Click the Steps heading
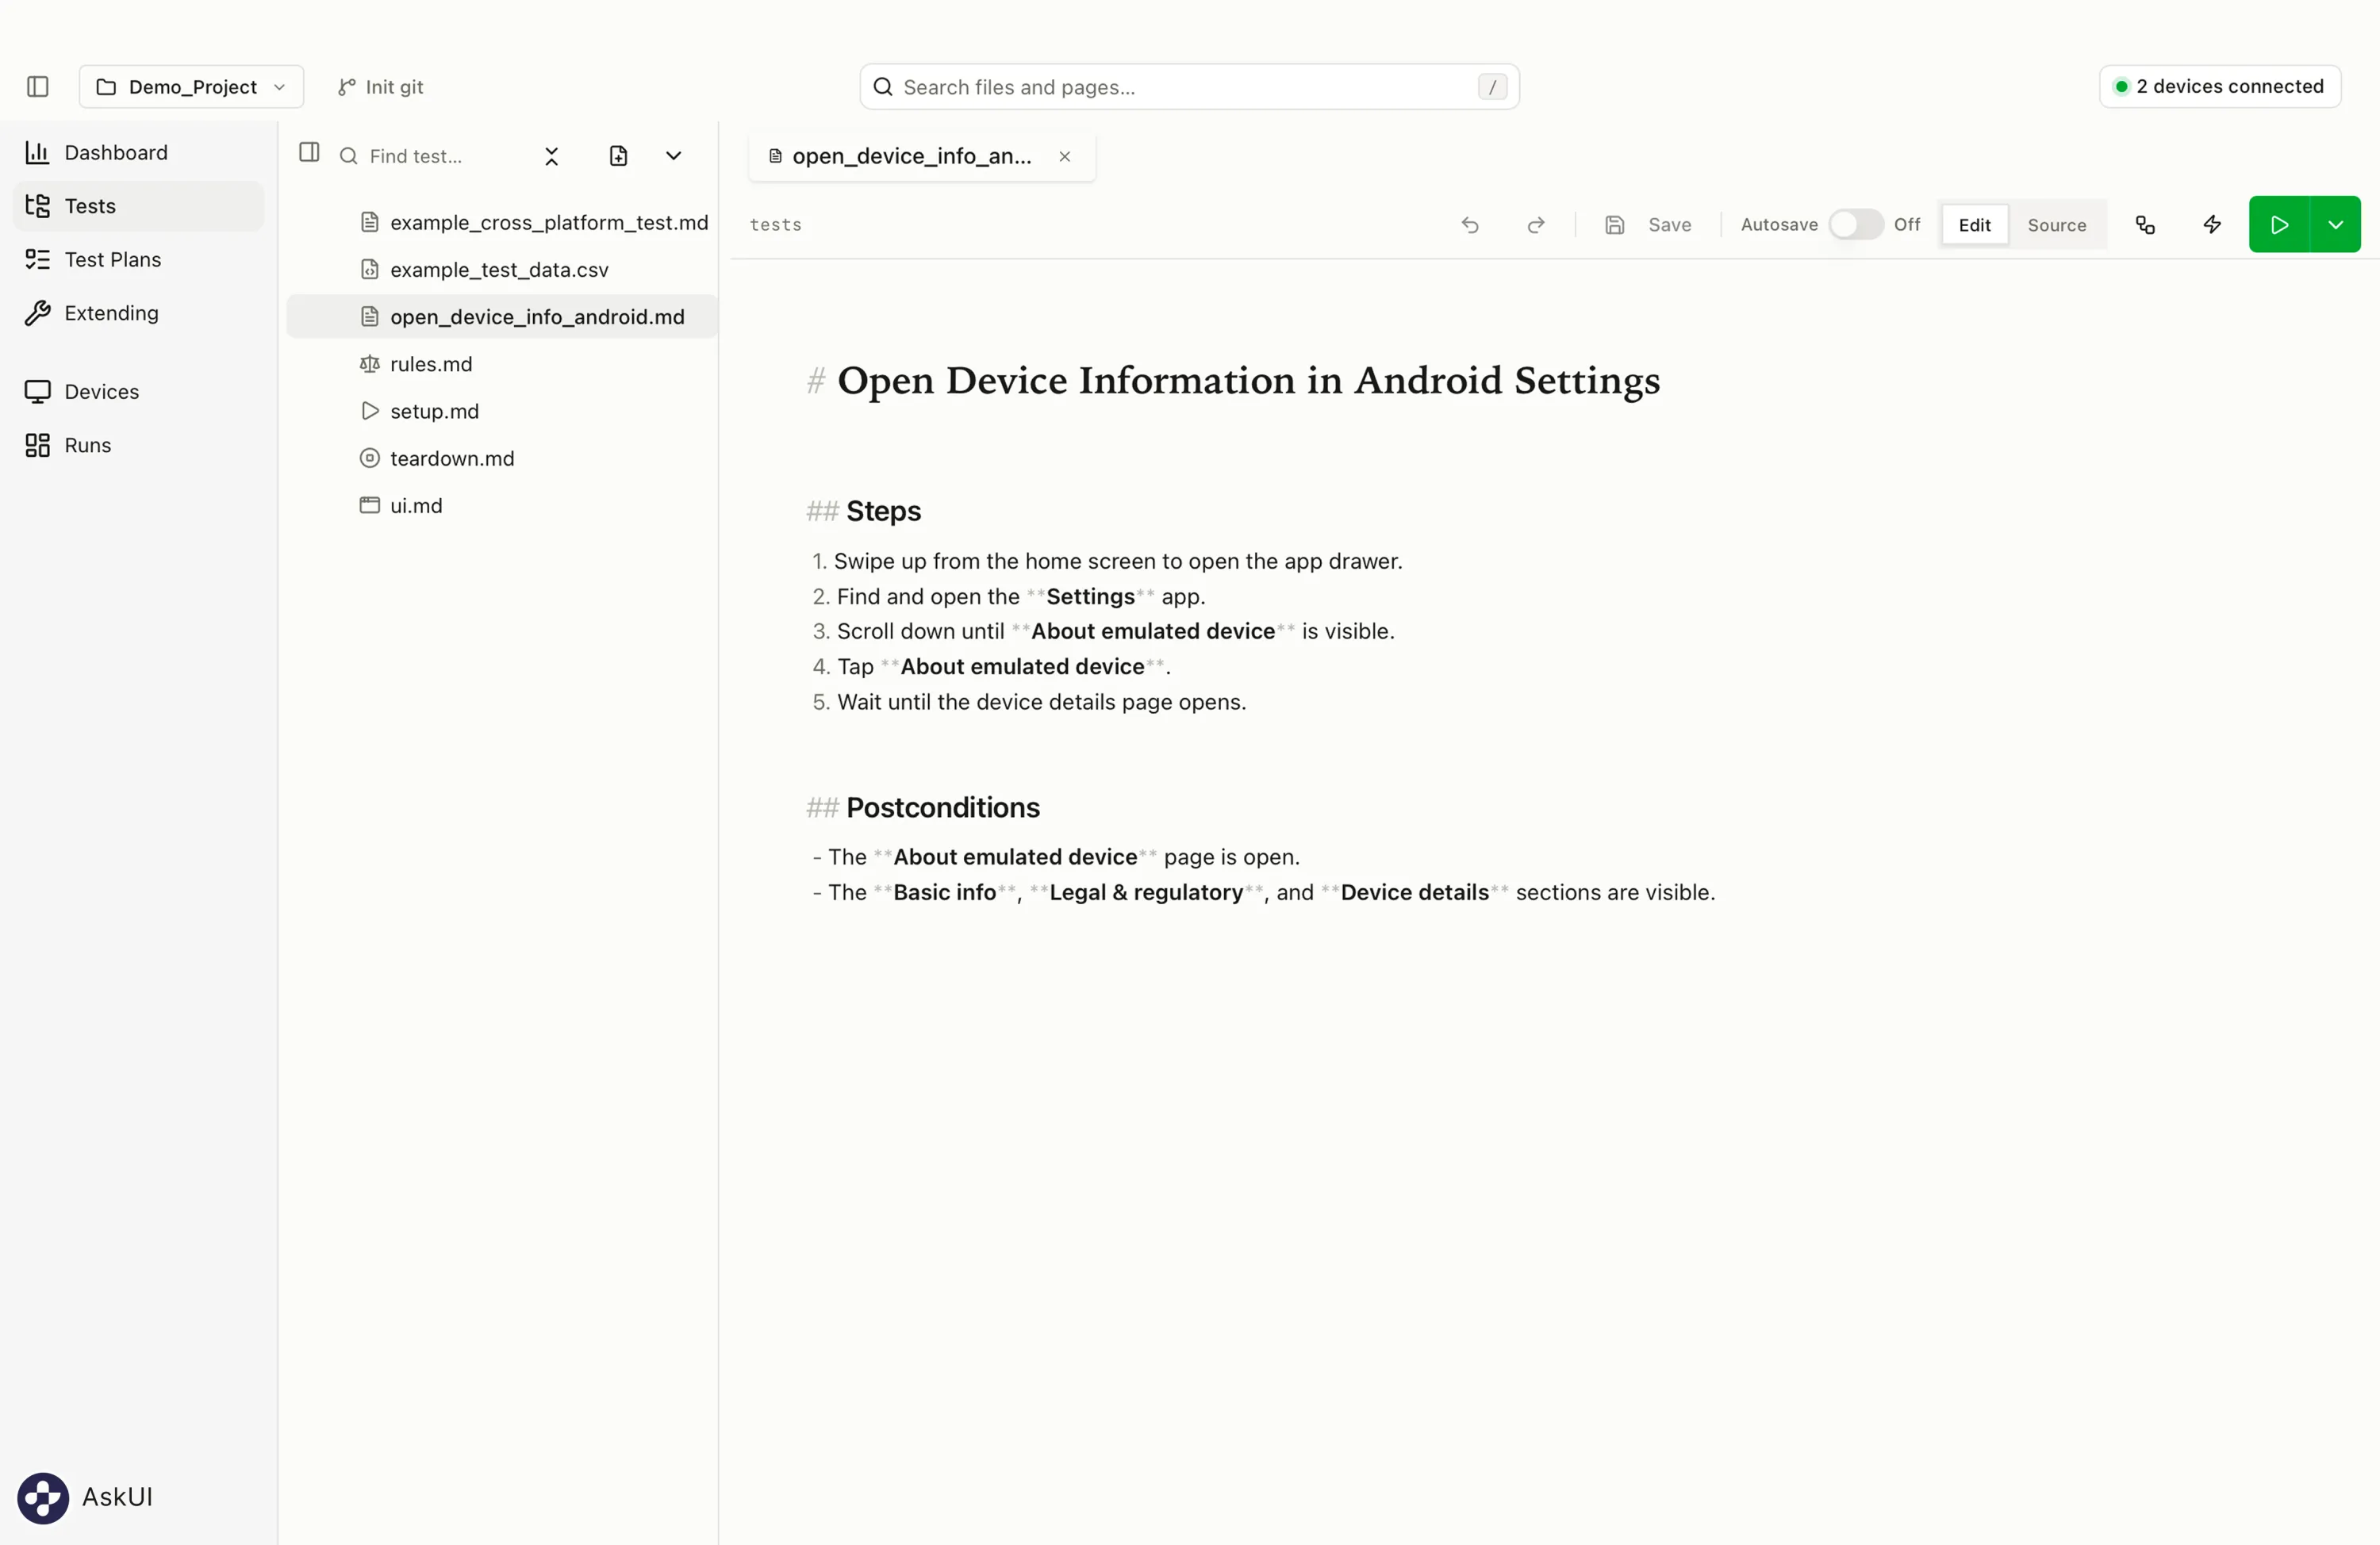Screen dimensions: 2380x1545 [883, 511]
